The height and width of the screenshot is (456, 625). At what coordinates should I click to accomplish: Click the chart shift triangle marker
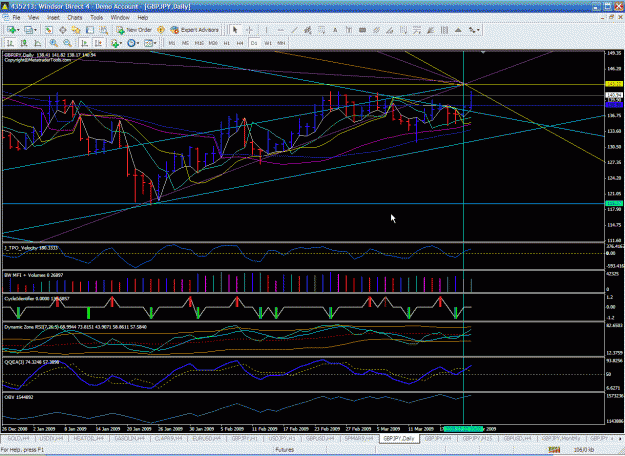point(483,52)
